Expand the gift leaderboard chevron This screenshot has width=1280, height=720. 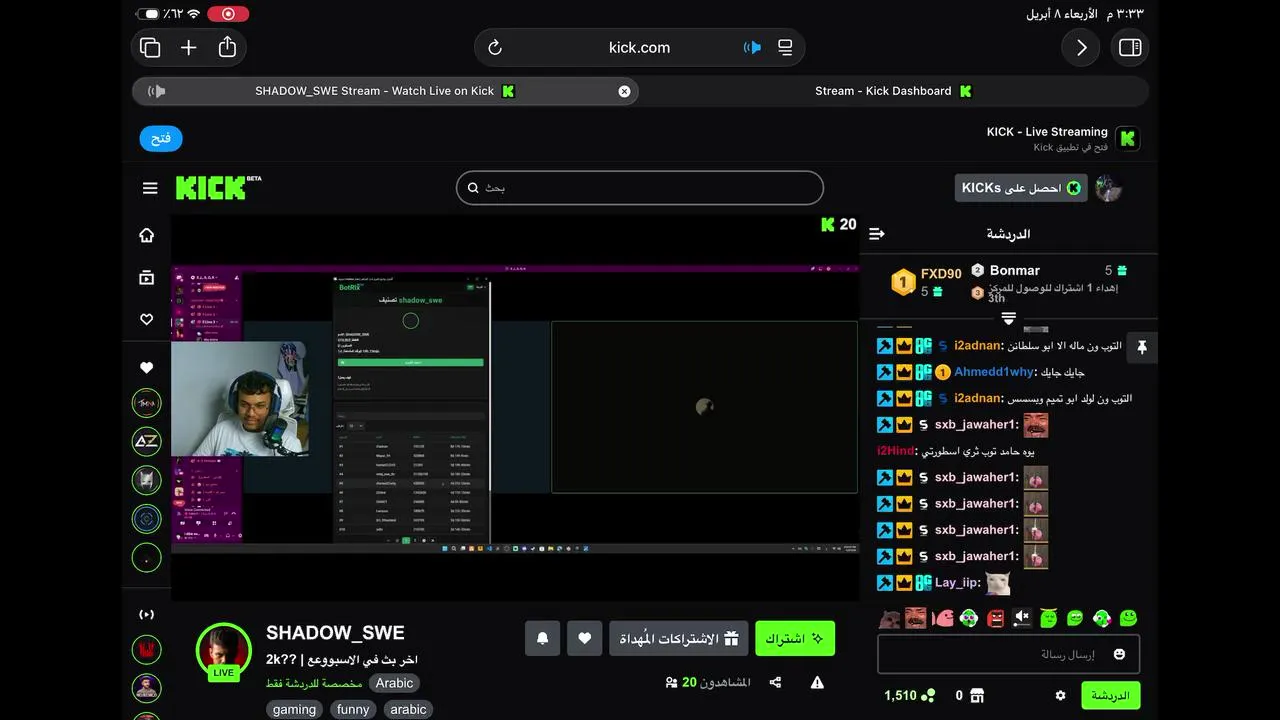[1008, 318]
